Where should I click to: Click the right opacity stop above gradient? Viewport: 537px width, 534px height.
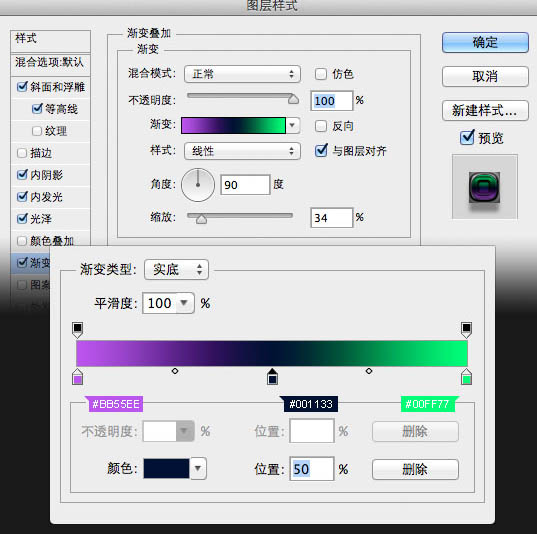click(466, 330)
